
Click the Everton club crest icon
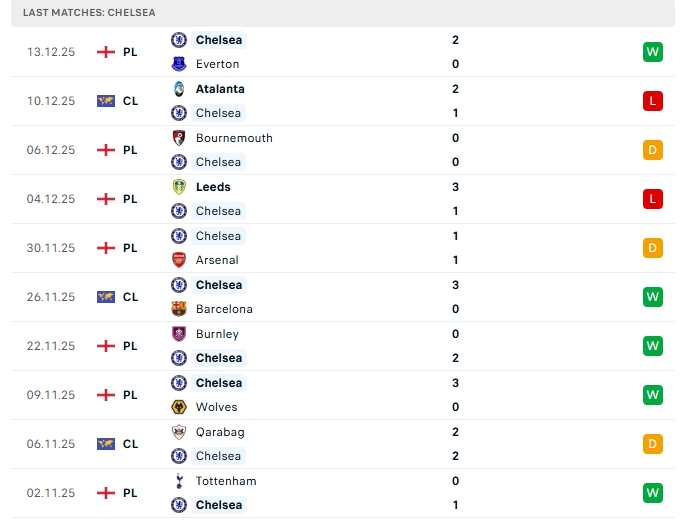click(179, 64)
